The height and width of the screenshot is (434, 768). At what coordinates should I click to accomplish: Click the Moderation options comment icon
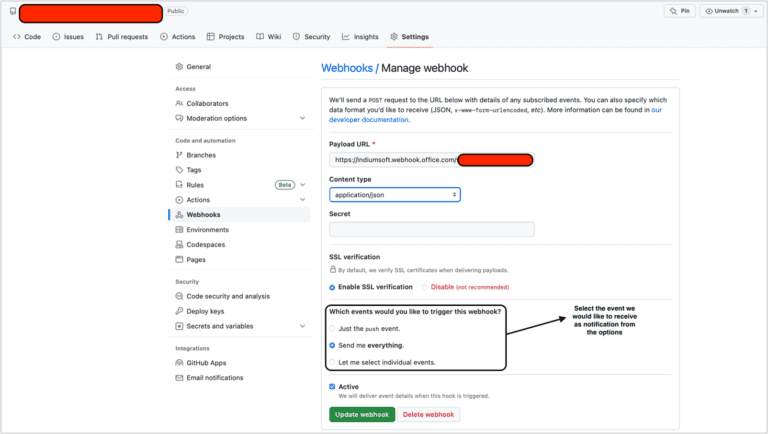(179, 118)
